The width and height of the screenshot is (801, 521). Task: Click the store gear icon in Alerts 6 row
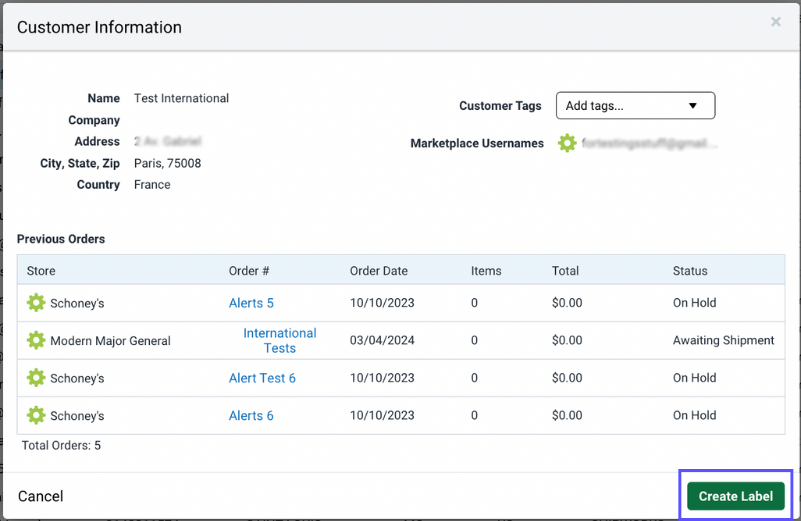(36, 416)
